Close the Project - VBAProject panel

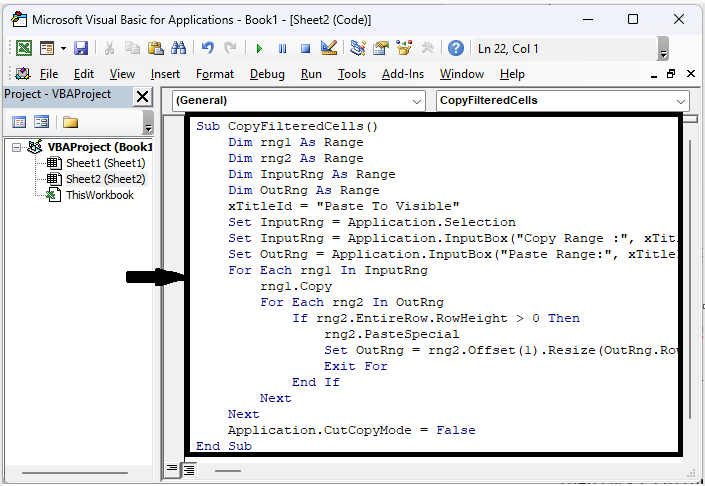coord(142,96)
